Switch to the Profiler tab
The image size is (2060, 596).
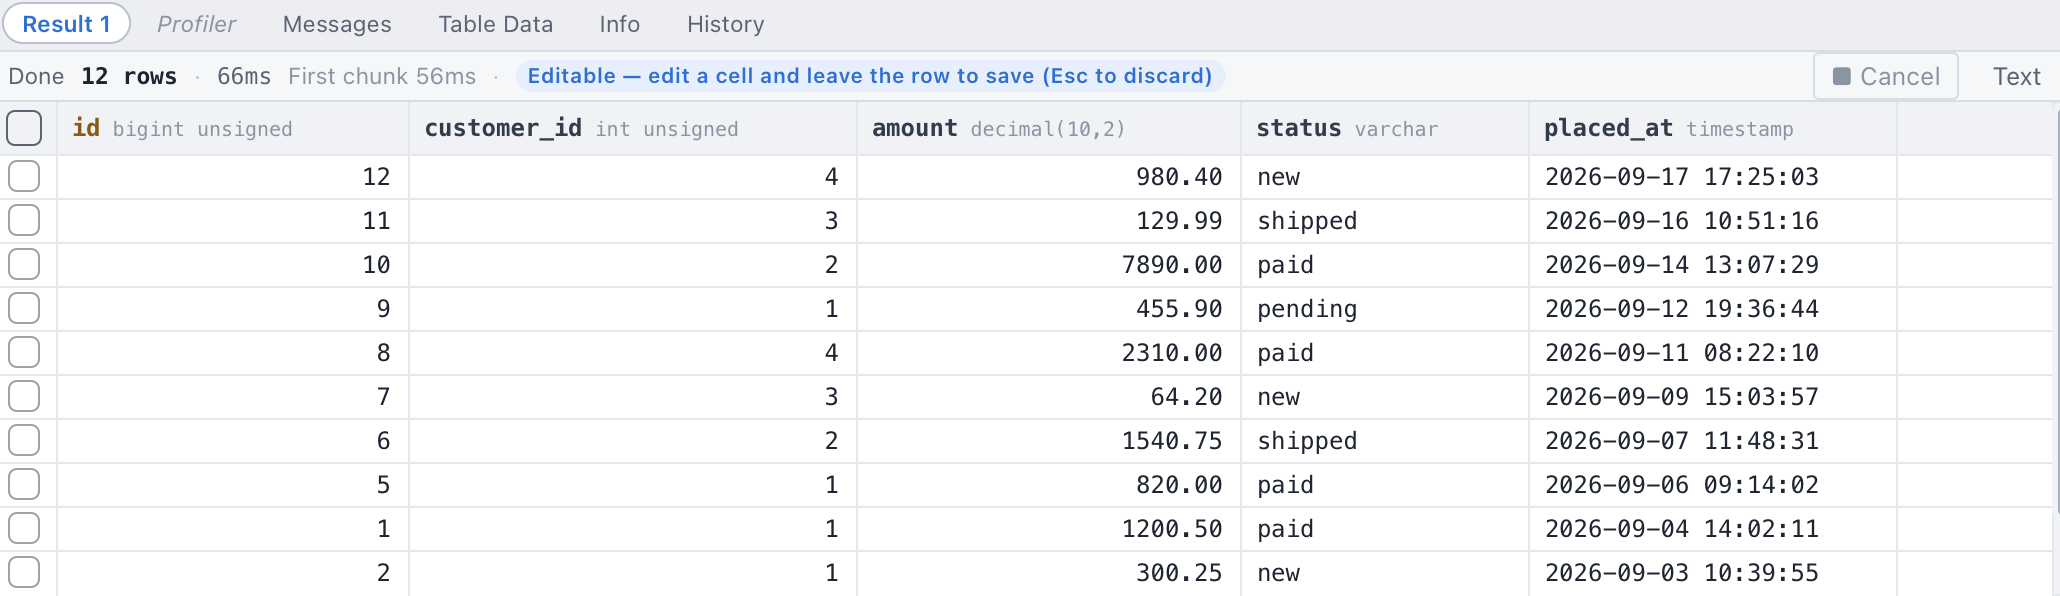pos(196,24)
